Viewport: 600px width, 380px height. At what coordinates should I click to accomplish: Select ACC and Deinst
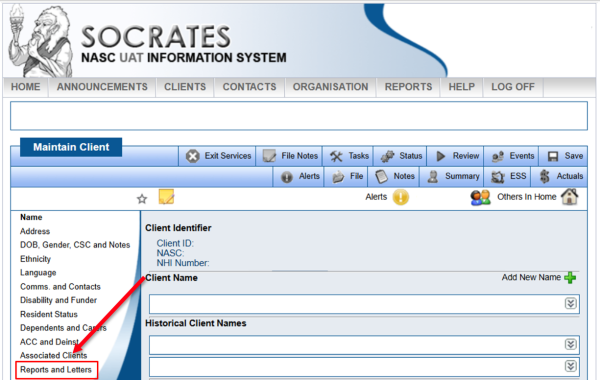[x=49, y=342]
